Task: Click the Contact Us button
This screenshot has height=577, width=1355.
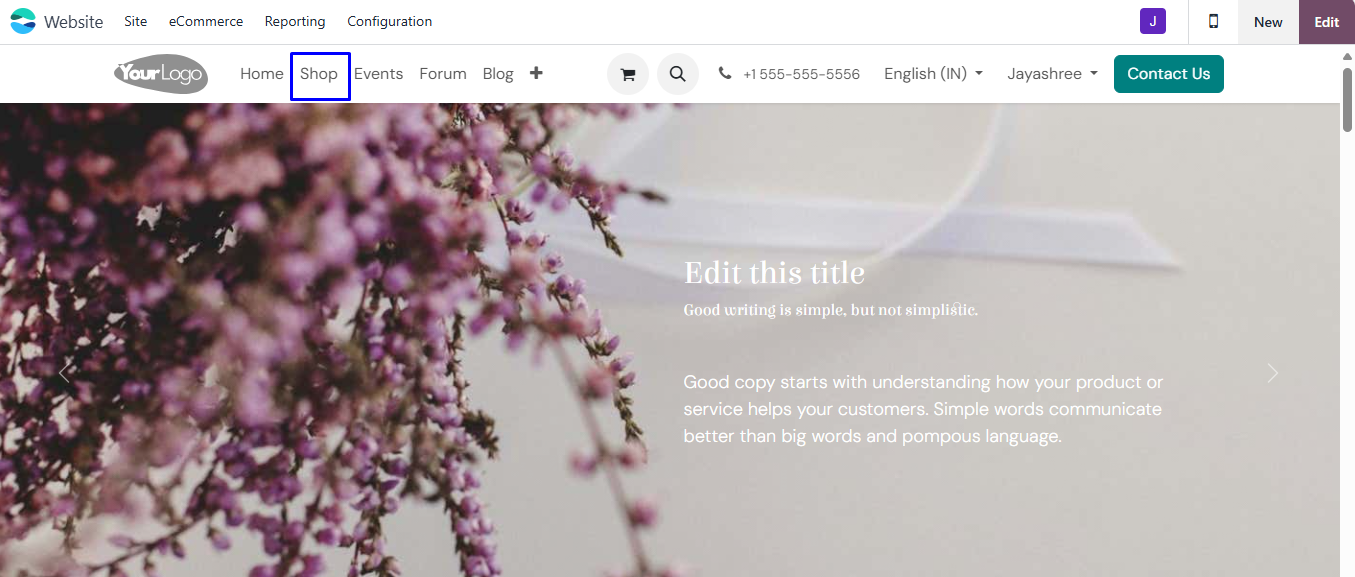Action: (x=1169, y=74)
